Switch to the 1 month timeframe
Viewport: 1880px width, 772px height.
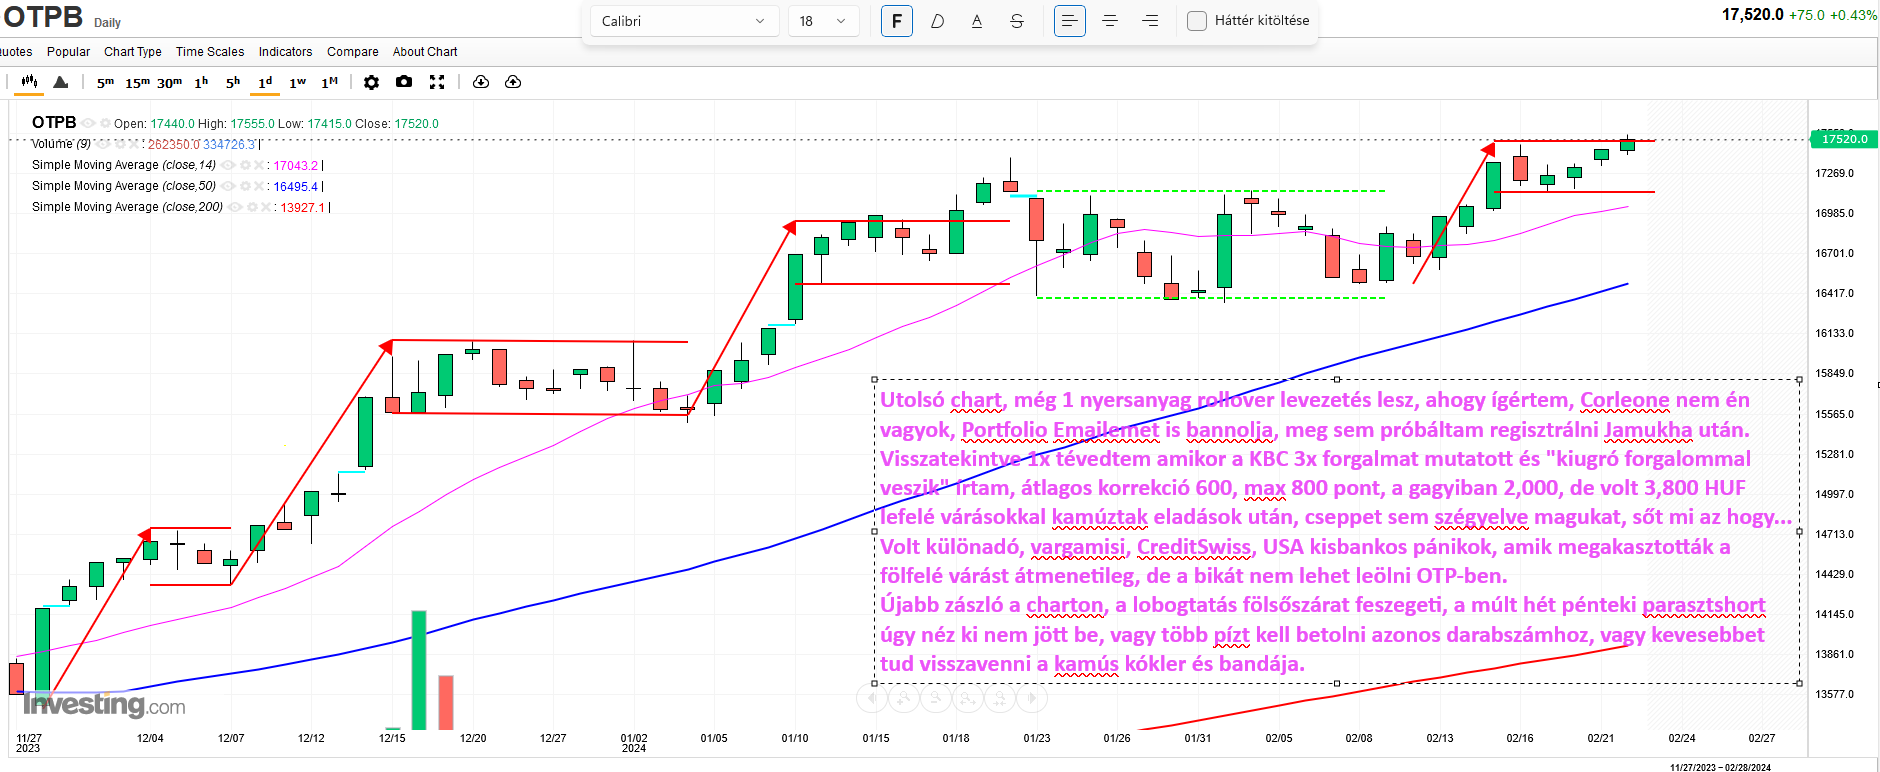pos(329,82)
